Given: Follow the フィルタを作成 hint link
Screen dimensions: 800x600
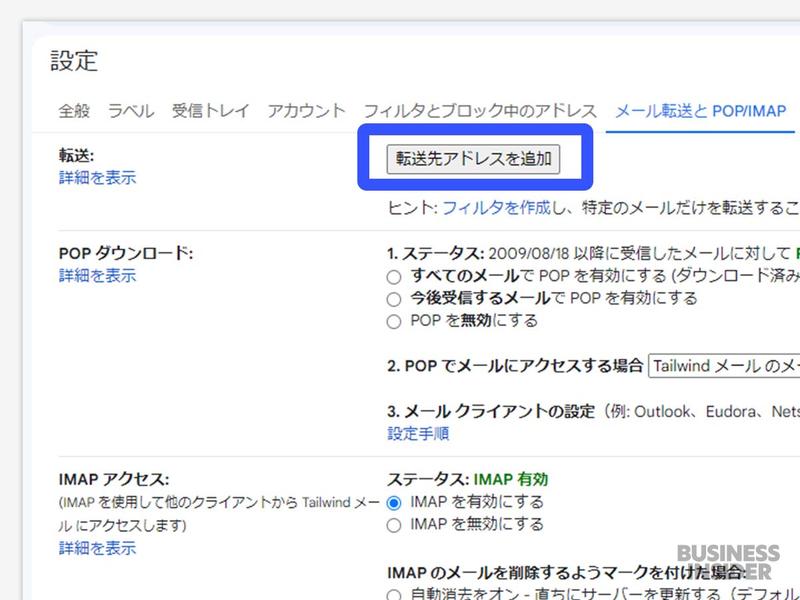Looking at the screenshot, I should click(x=496, y=208).
